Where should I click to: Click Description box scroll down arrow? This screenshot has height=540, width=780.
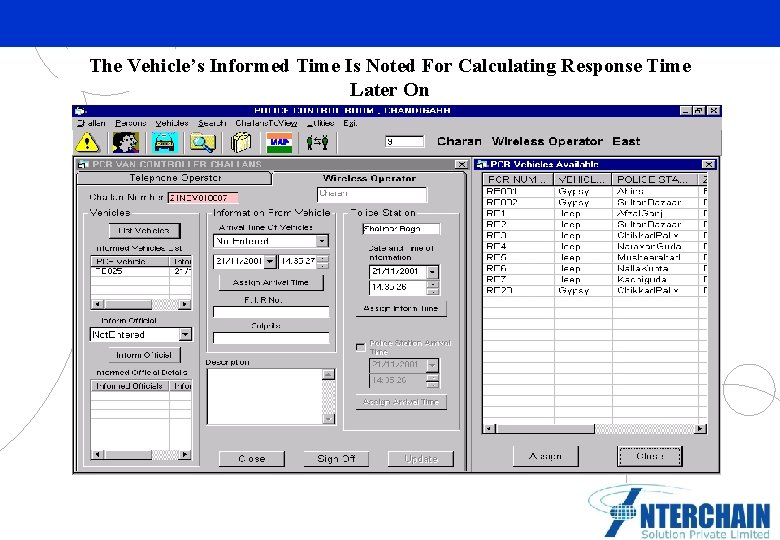328,419
